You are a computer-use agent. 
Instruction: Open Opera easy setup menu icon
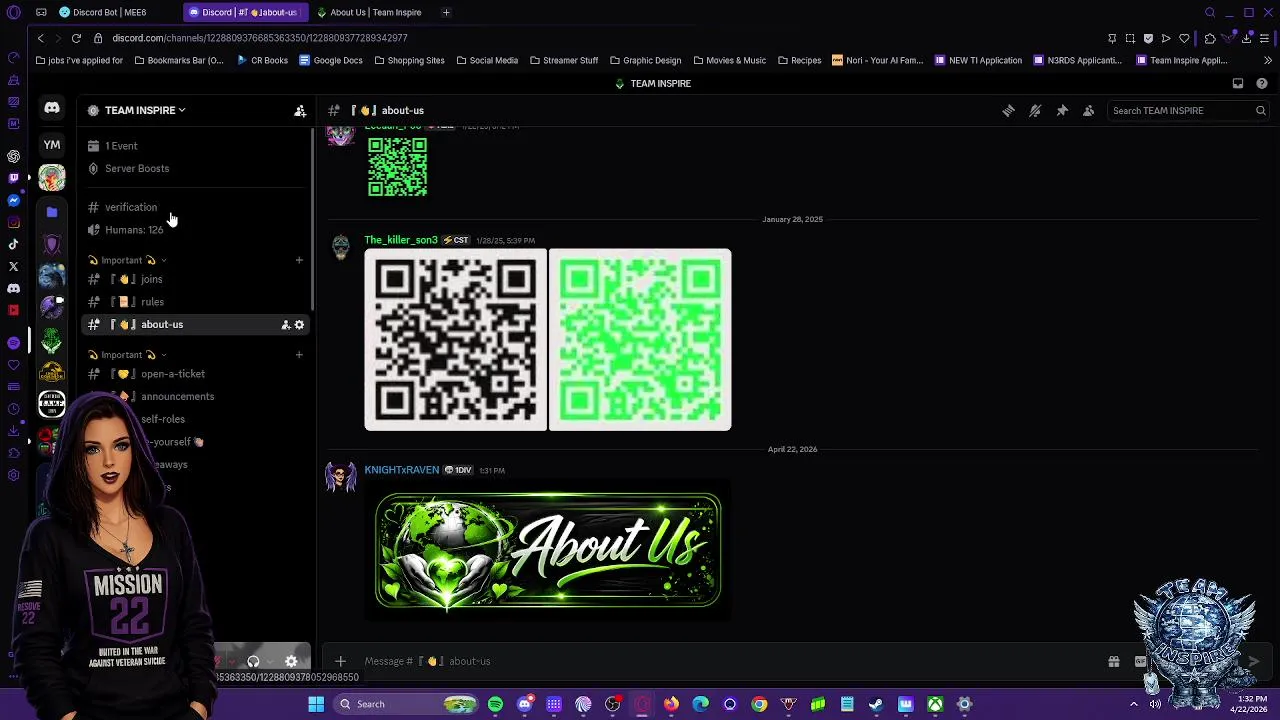pos(1264,38)
